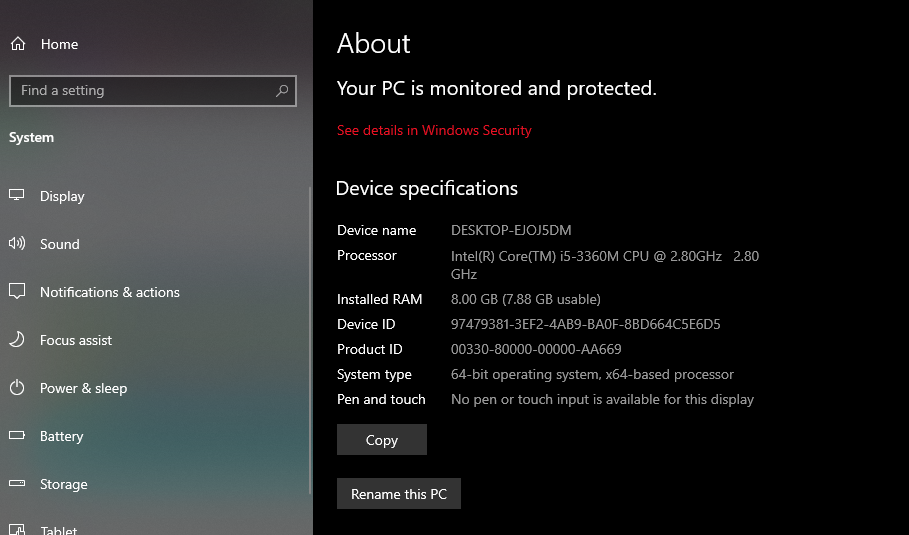Image resolution: width=909 pixels, height=535 pixels.
Task: Click the System section heading
Action: pyautogui.click(x=31, y=137)
